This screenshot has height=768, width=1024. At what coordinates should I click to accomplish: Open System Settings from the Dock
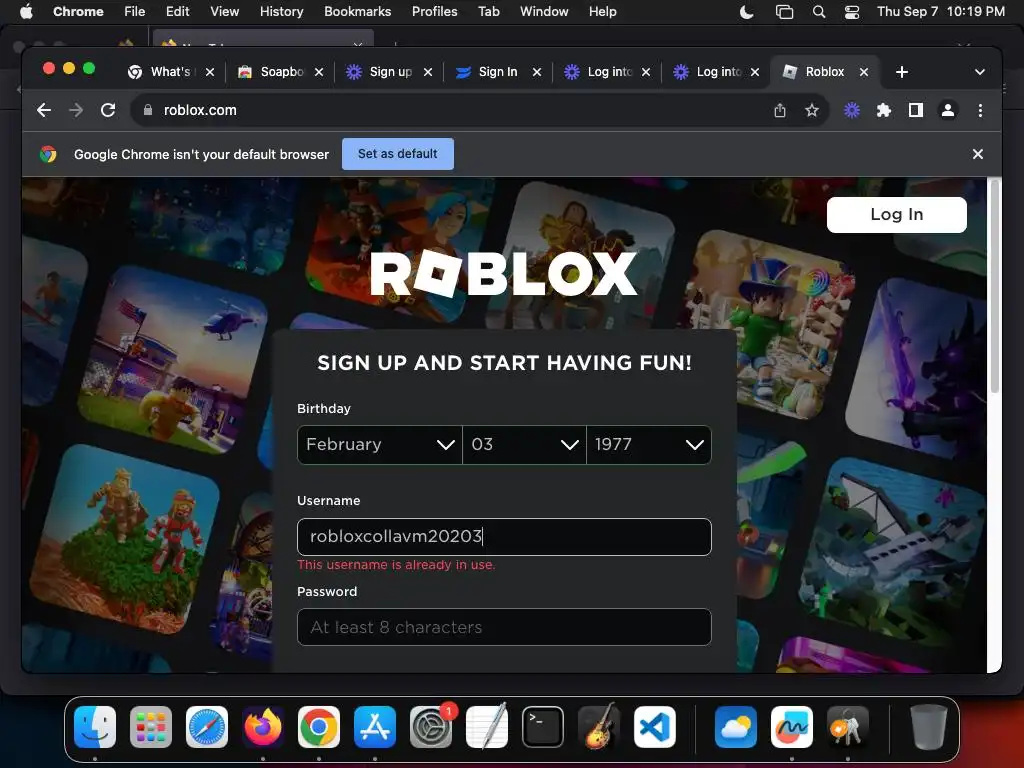(431, 727)
